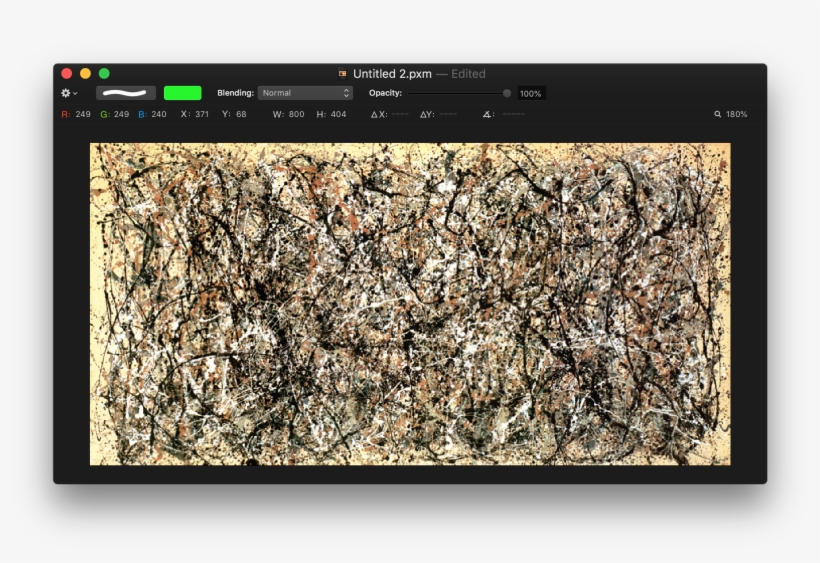The width and height of the screenshot is (820, 563).
Task: Click the Blending label
Action: coord(235,93)
